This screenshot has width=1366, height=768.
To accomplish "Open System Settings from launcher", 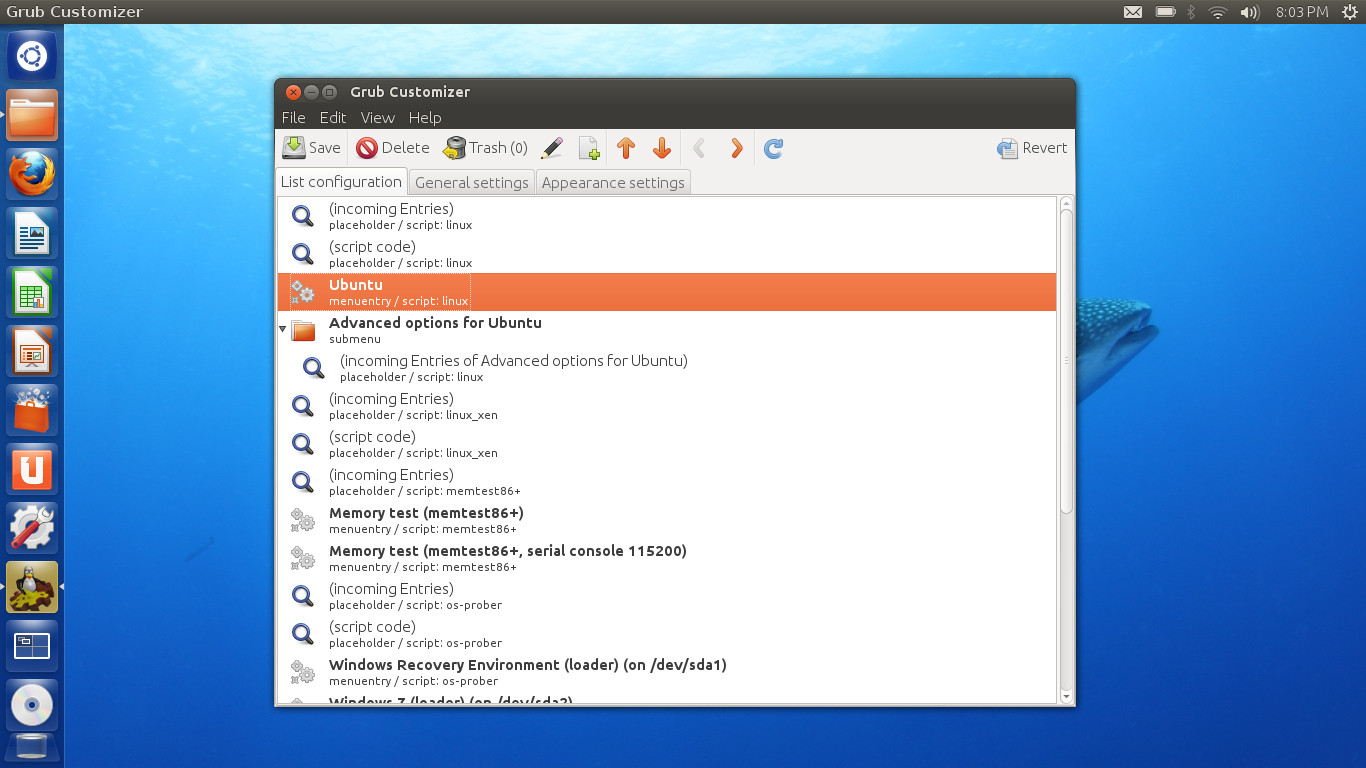I will coord(32,528).
